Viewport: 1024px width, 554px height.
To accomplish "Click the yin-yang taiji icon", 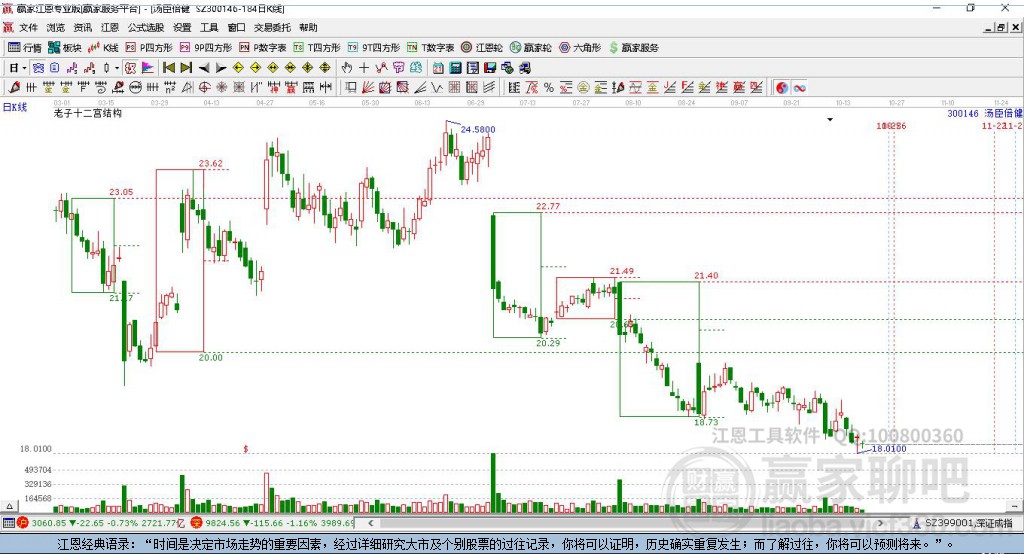I will (782, 88).
